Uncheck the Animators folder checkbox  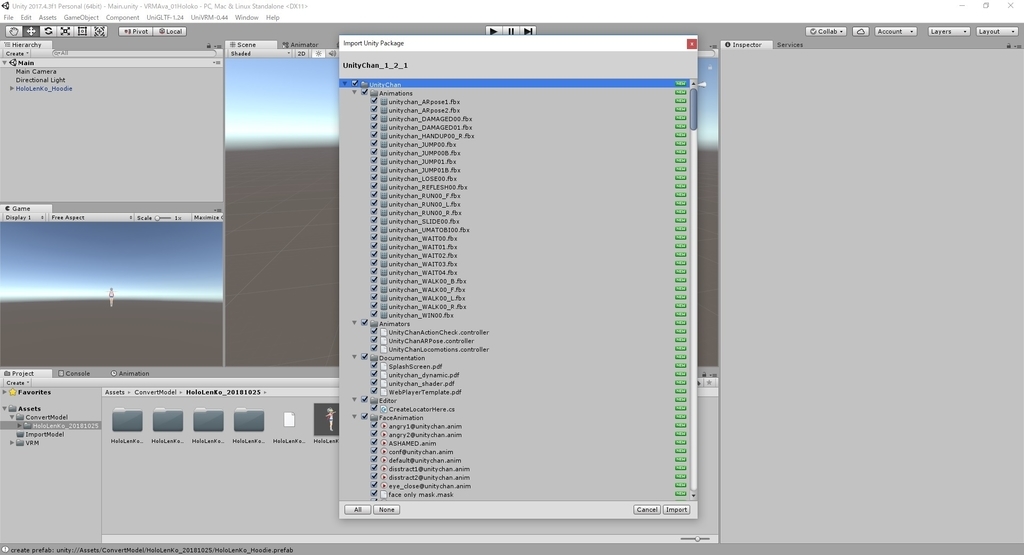[365, 323]
